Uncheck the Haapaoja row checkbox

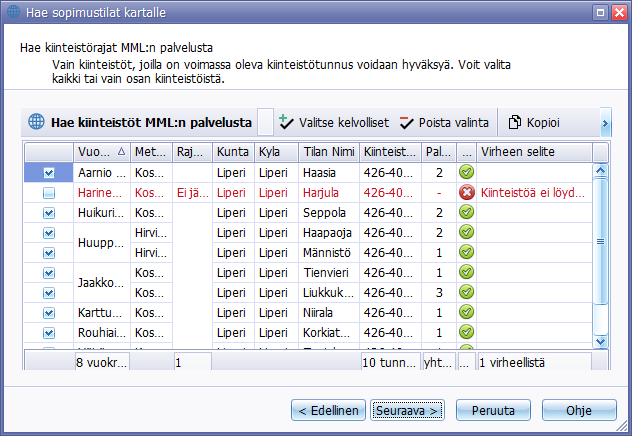click(x=49, y=233)
